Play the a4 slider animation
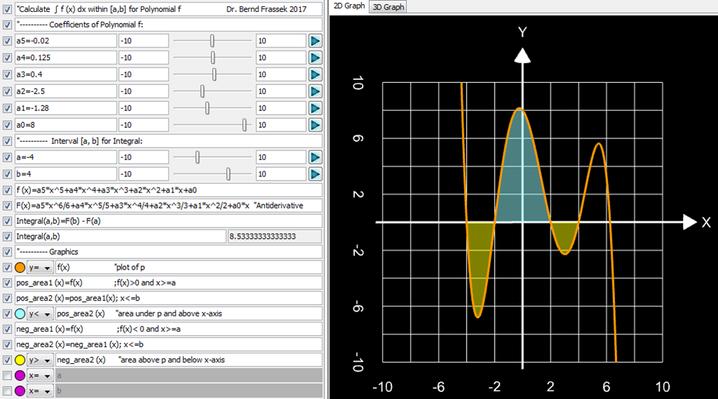 (x=315, y=58)
